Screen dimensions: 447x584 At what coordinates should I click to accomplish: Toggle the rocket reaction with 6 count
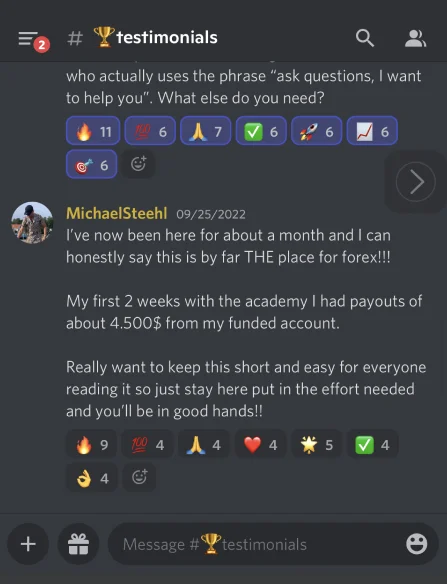317,131
